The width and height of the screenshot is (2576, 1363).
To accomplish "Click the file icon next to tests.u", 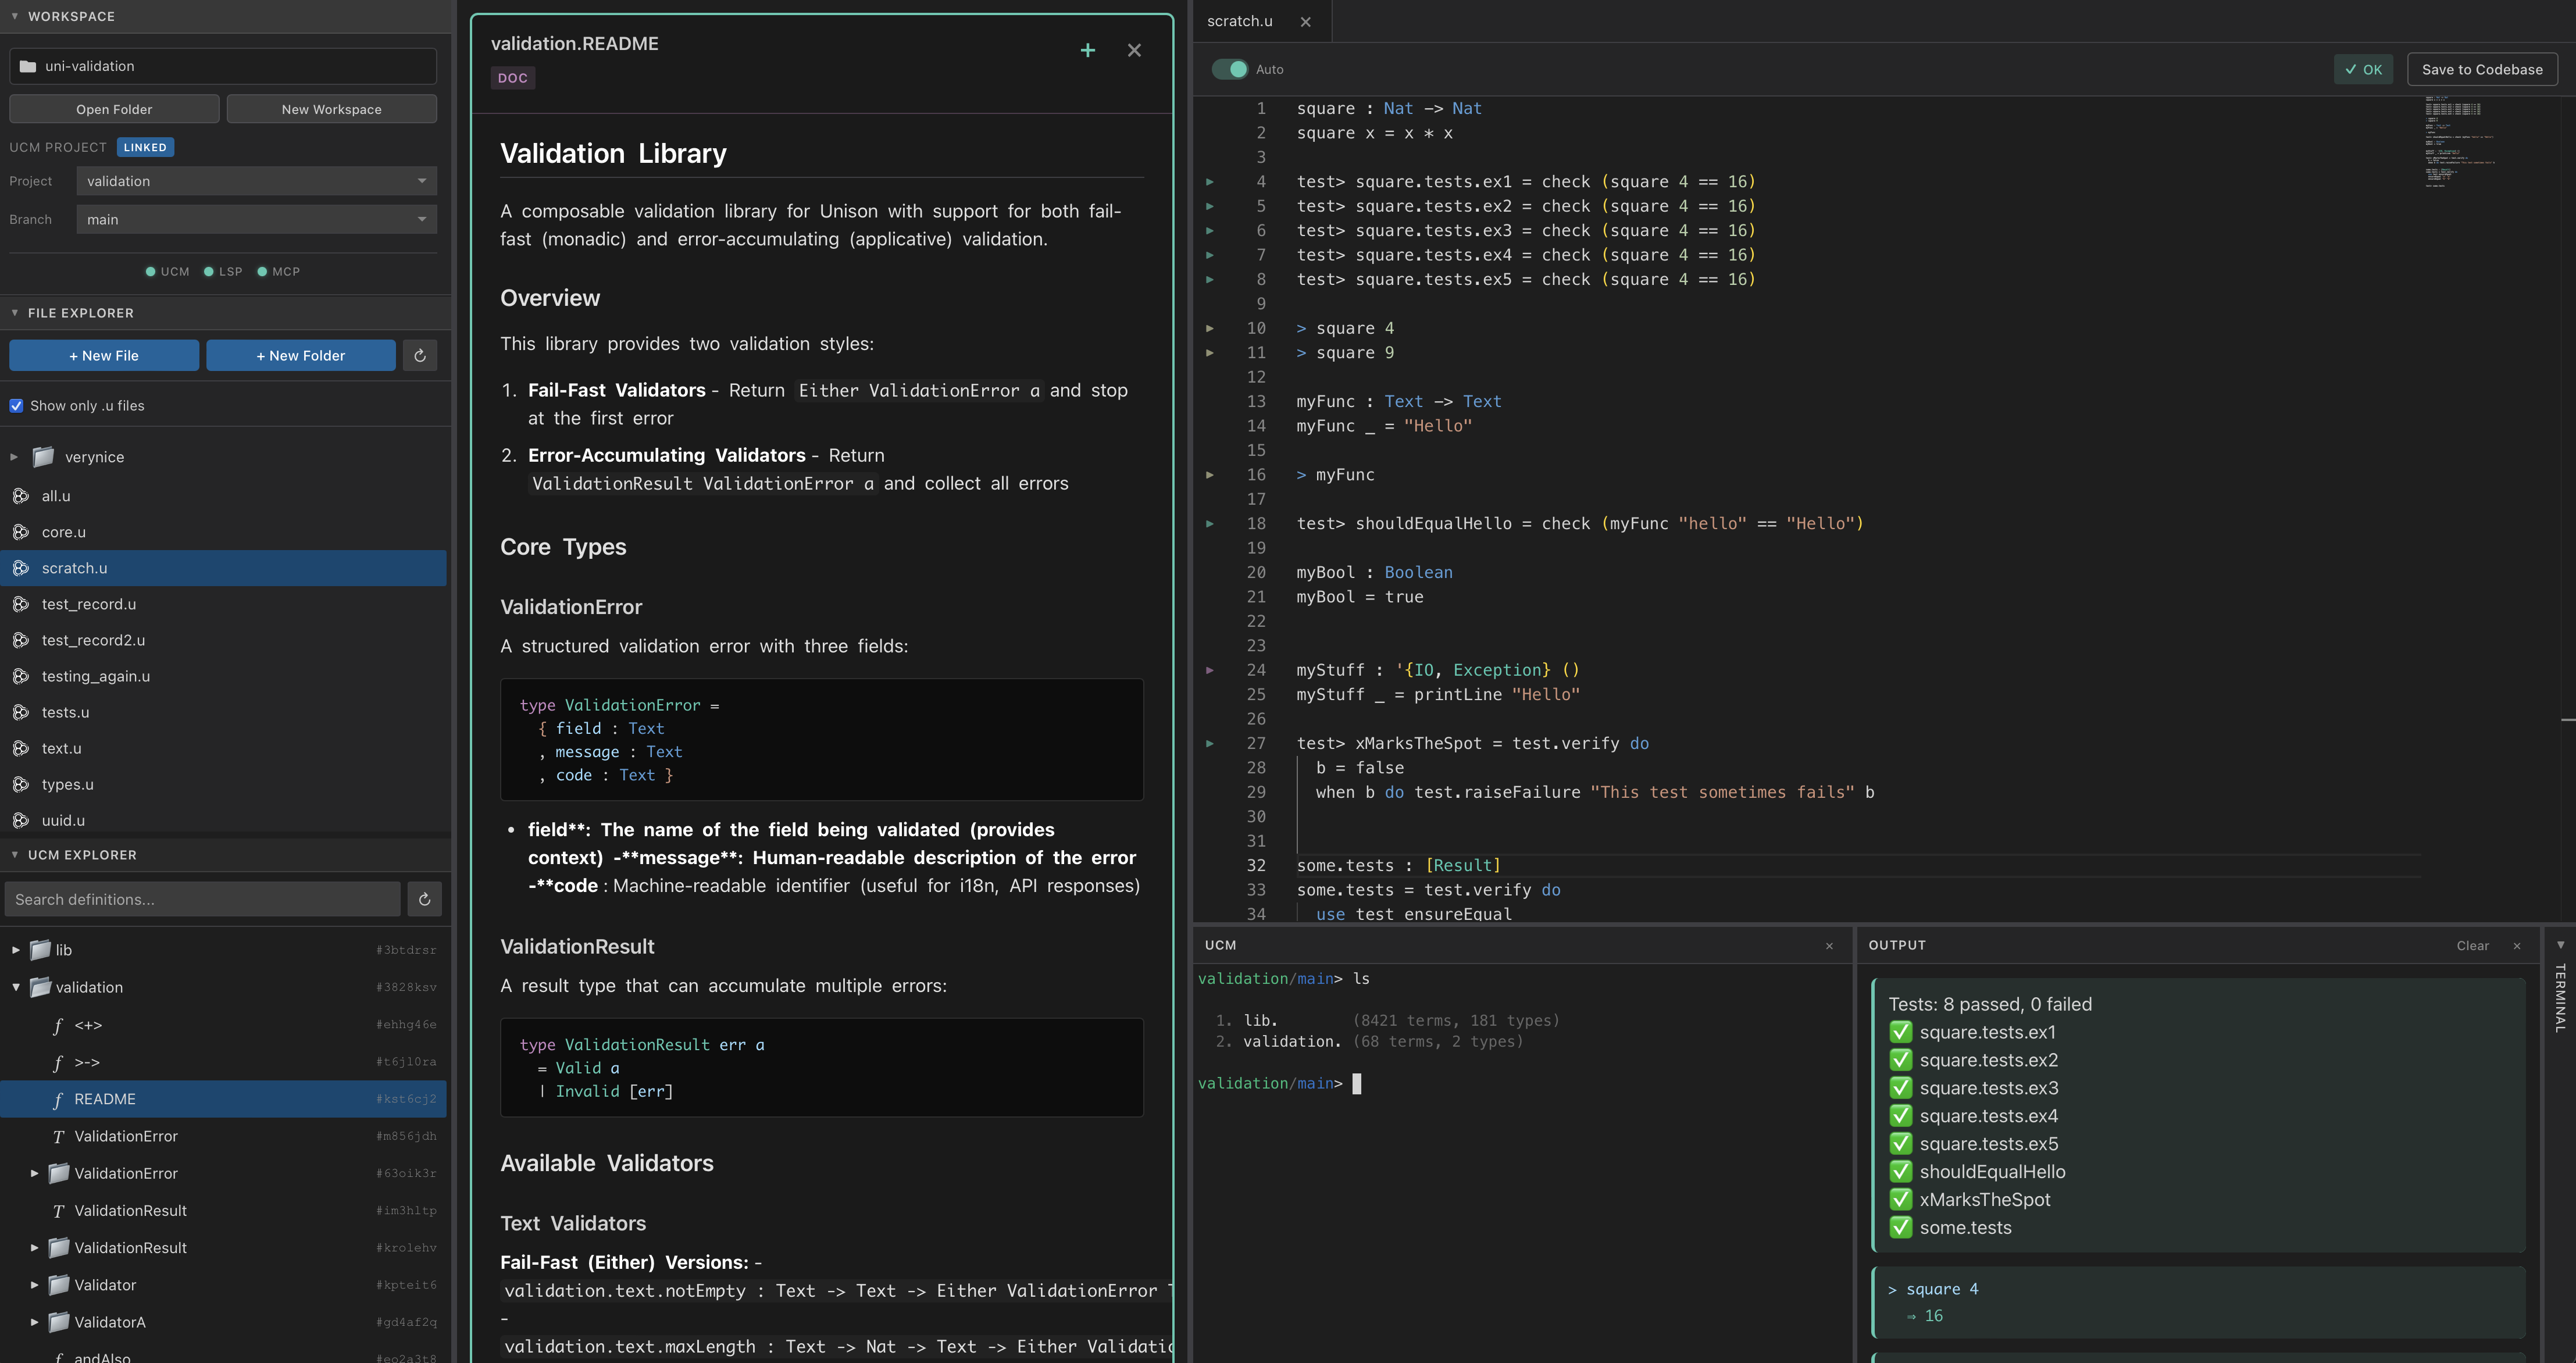I will coord(21,712).
